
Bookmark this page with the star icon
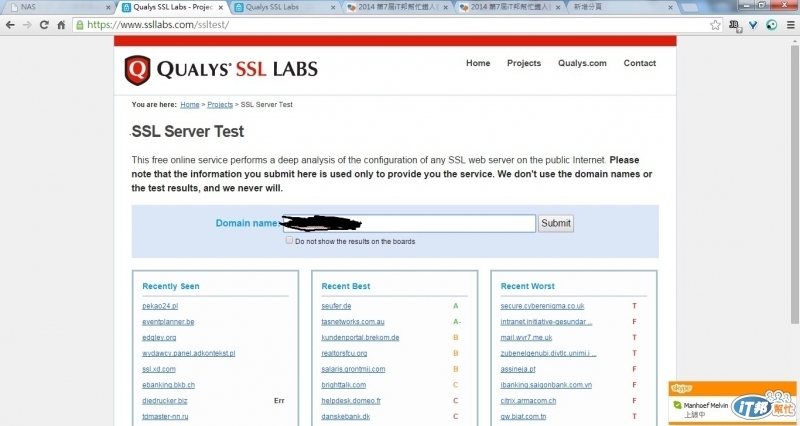click(x=715, y=24)
